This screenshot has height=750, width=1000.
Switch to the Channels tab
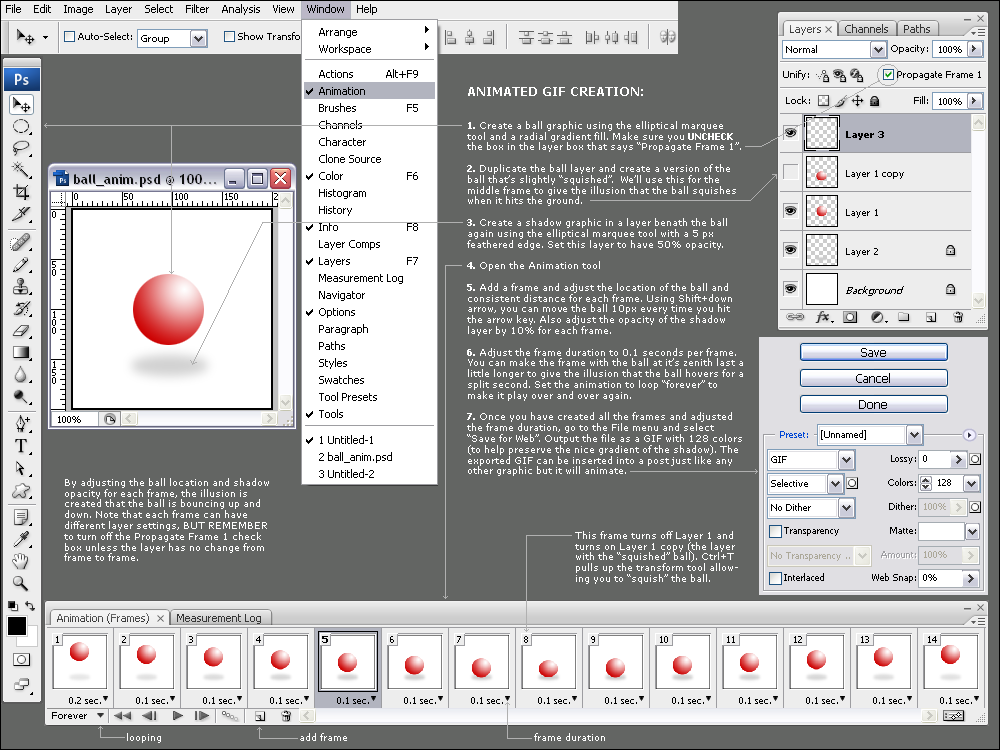(x=865, y=29)
